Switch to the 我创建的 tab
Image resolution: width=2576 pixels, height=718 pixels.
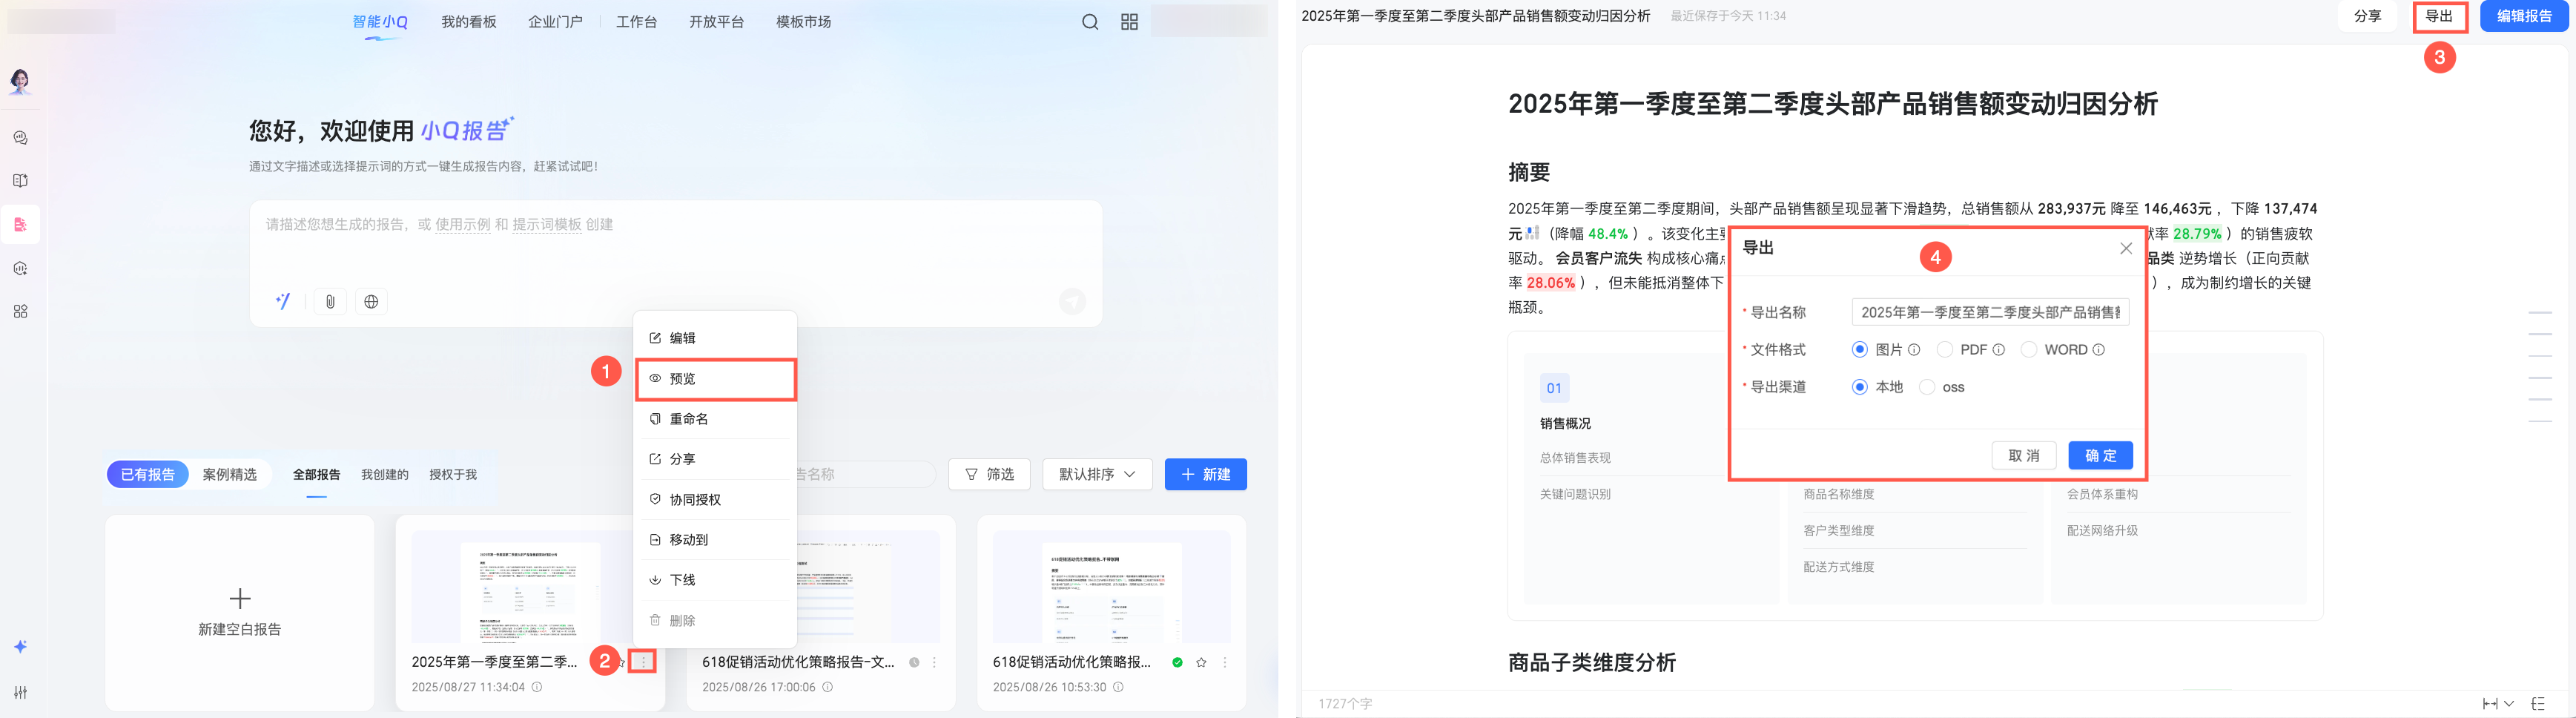pyautogui.click(x=385, y=475)
